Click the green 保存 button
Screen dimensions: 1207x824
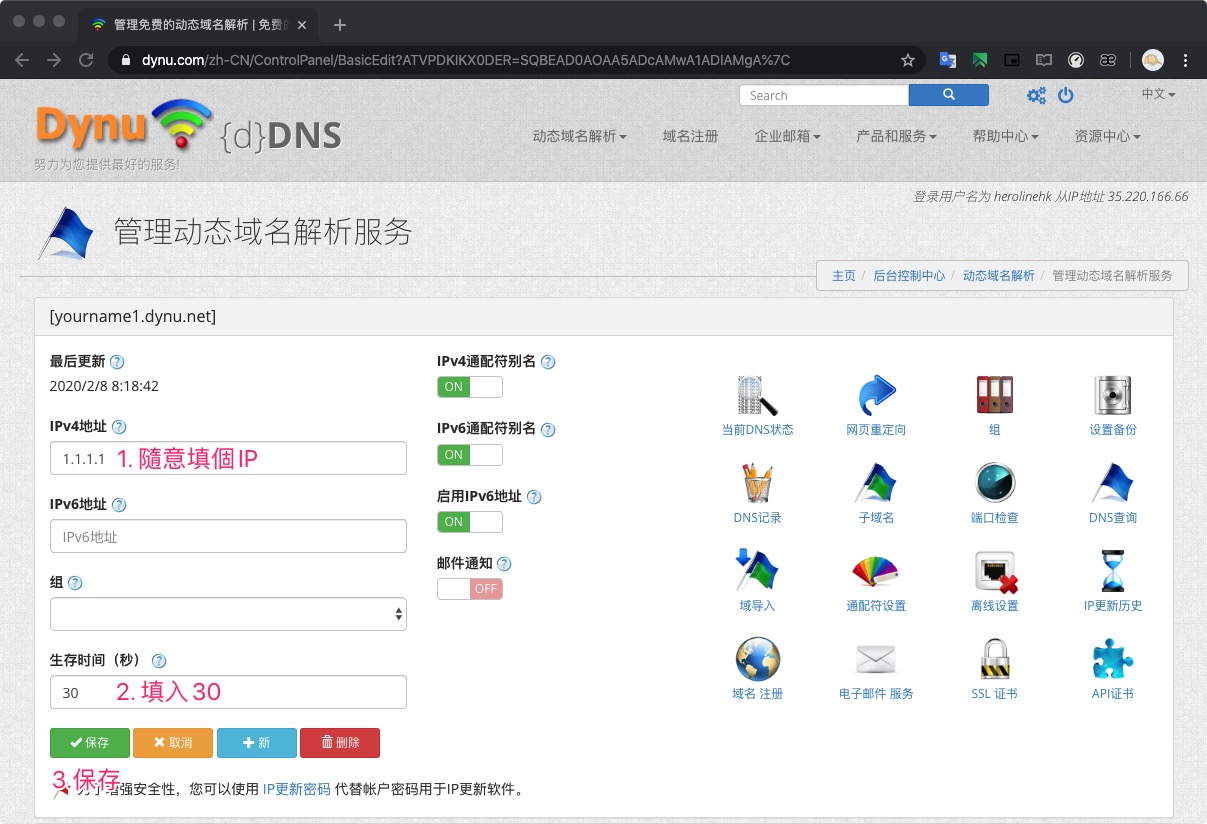[x=90, y=743]
